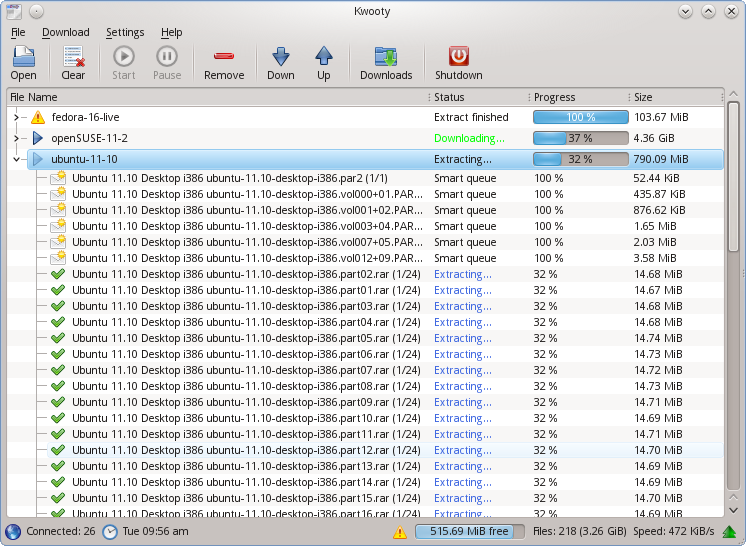This screenshot has height=546, width=746.
Task: Click the envelope icon of vol012+09.PAR file
Action: [x=58, y=258]
